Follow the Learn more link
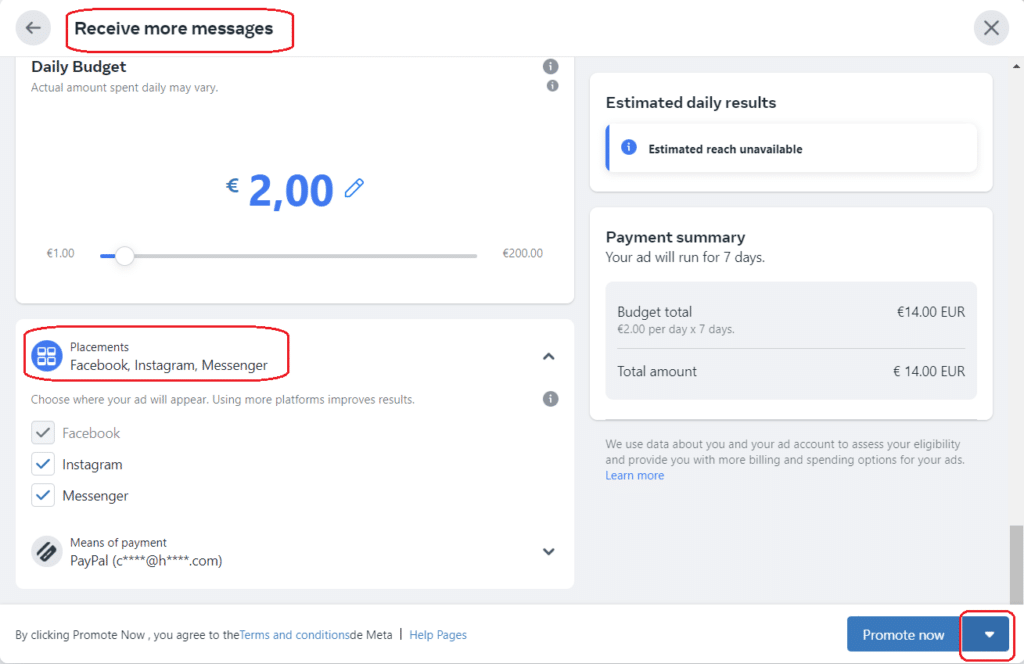Viewport: 1024px width, 664px height. click(x=634, y=475)
